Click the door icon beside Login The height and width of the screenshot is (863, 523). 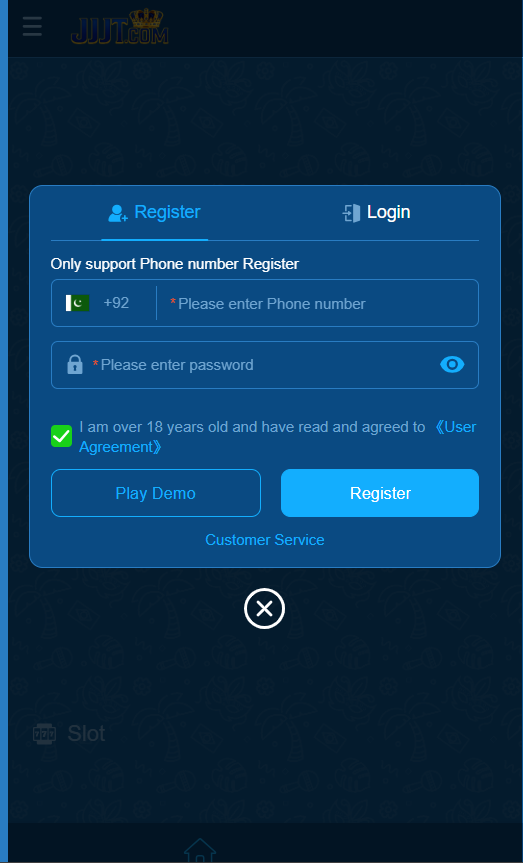[x=351, y=213]
